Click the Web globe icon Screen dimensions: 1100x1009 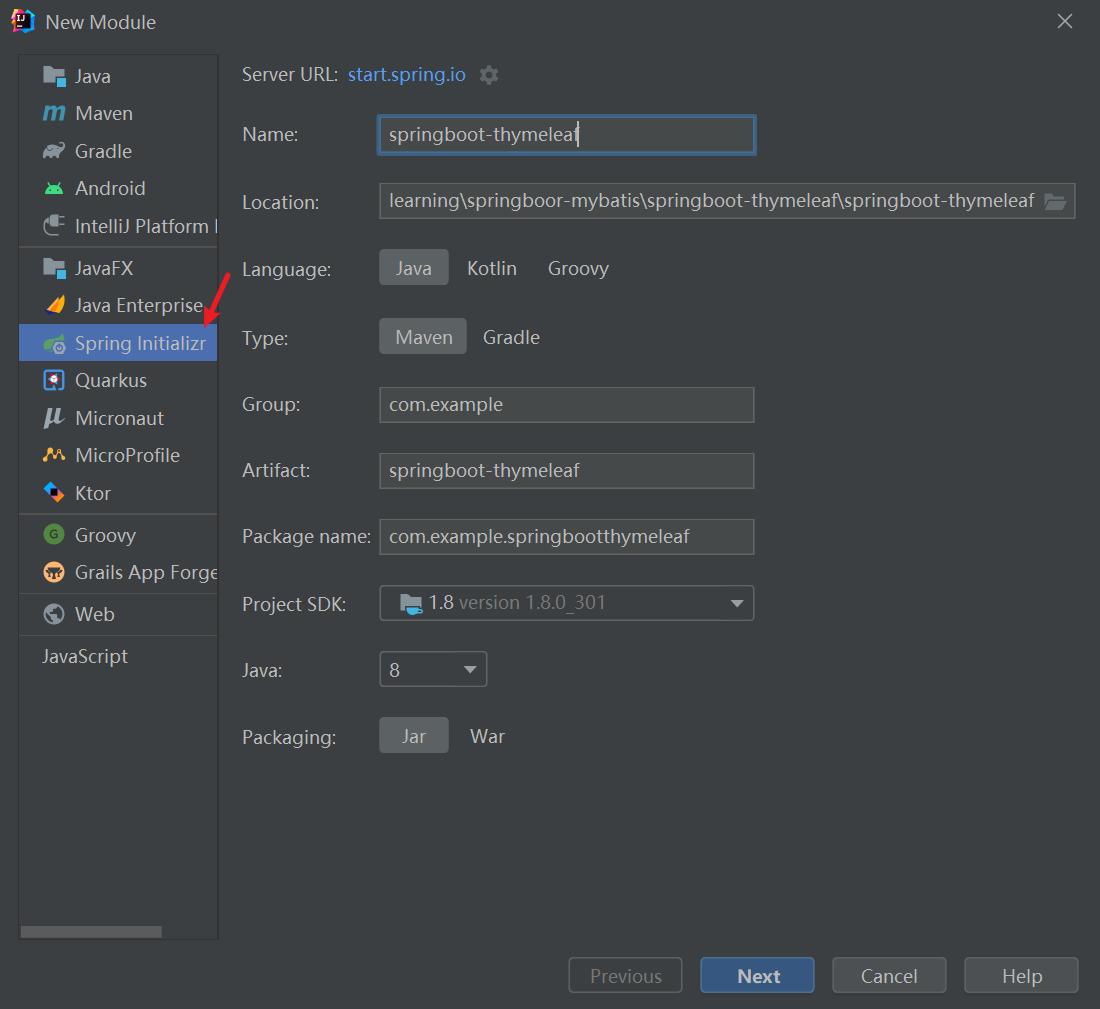point(54,614)
